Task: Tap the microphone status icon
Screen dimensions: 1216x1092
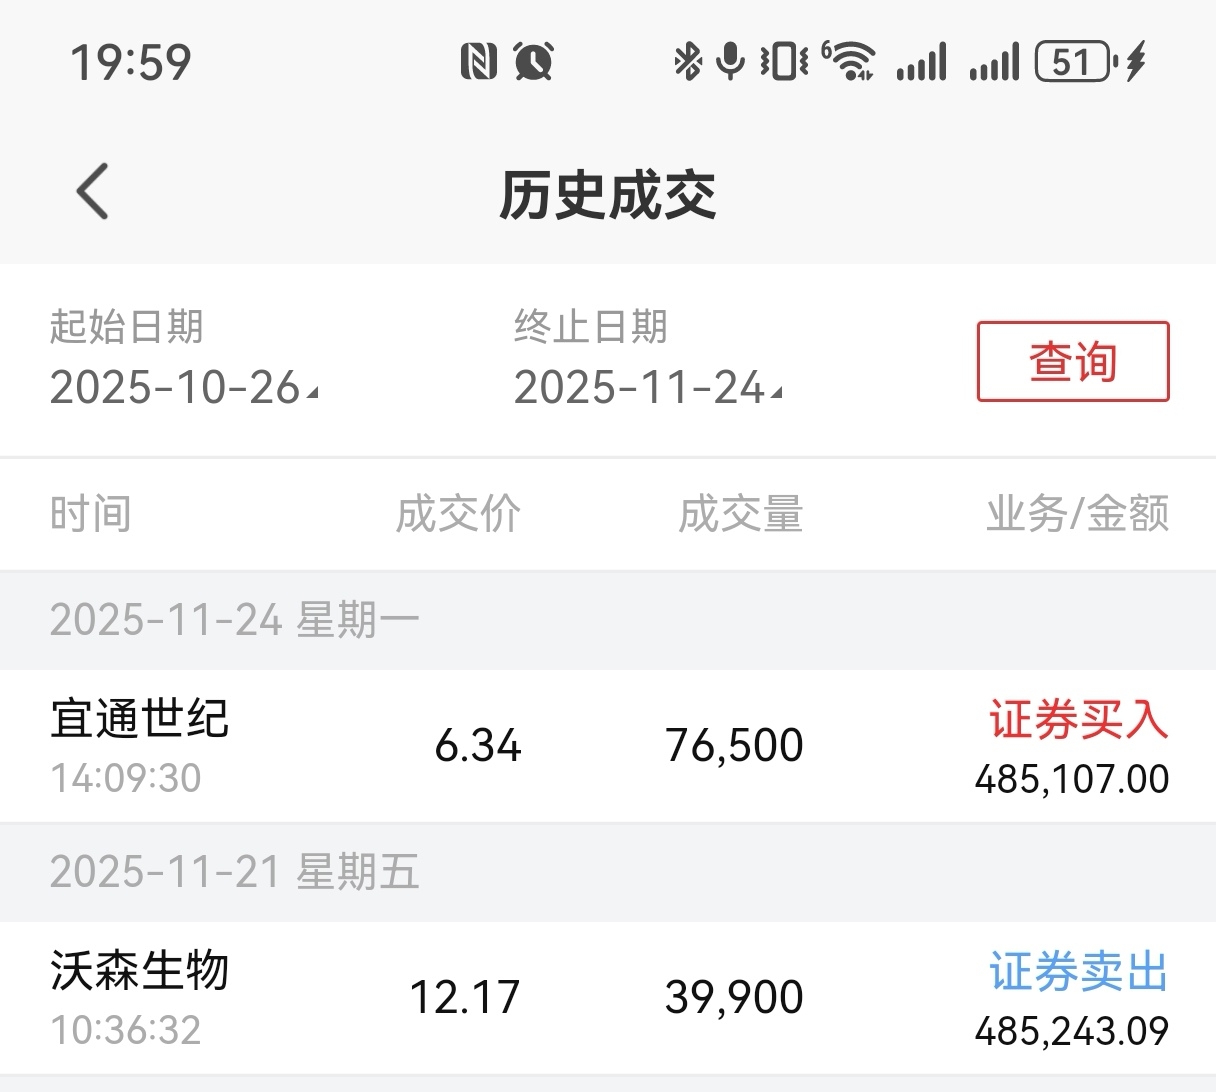Action: click(x=732, y=62)
